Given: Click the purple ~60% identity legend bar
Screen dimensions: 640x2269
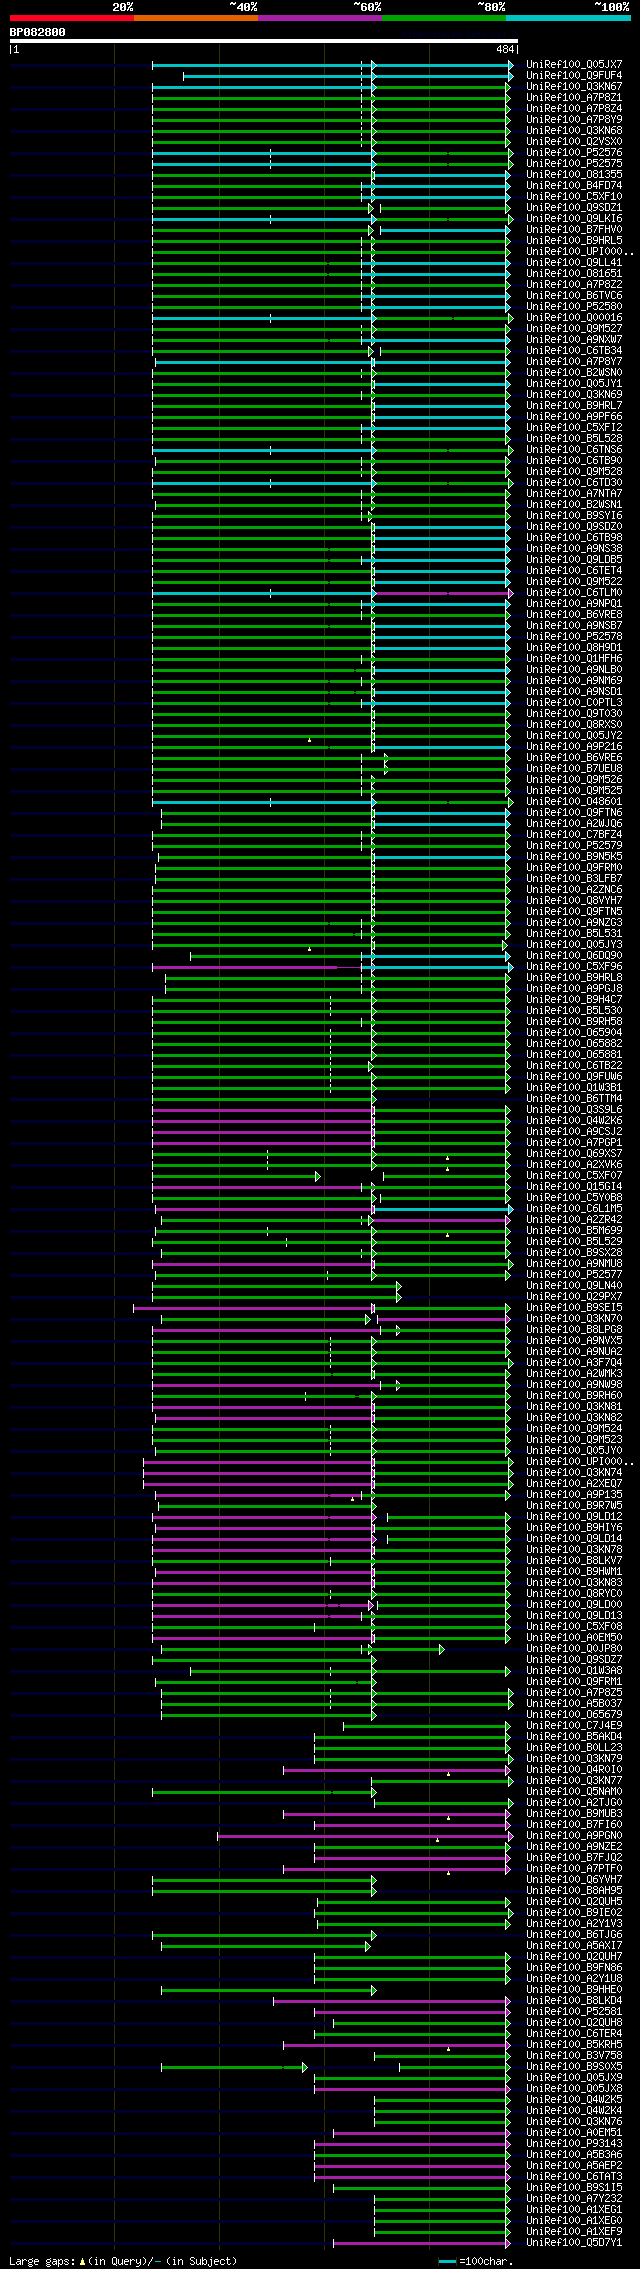Looking at the screenshot, I should click(x=319, y=18).
